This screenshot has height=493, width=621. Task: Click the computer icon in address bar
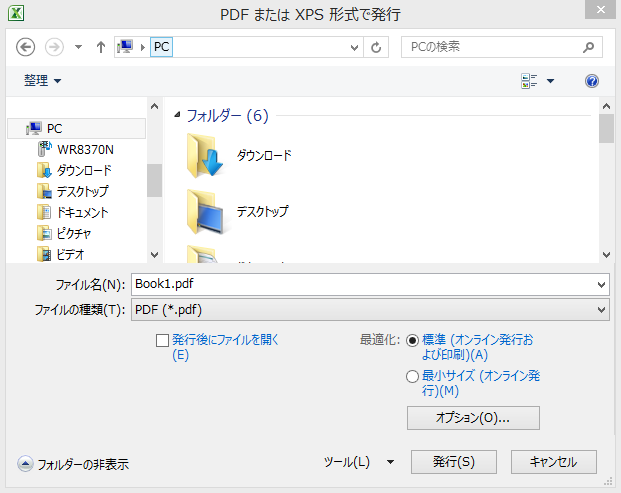click(126, 47)
